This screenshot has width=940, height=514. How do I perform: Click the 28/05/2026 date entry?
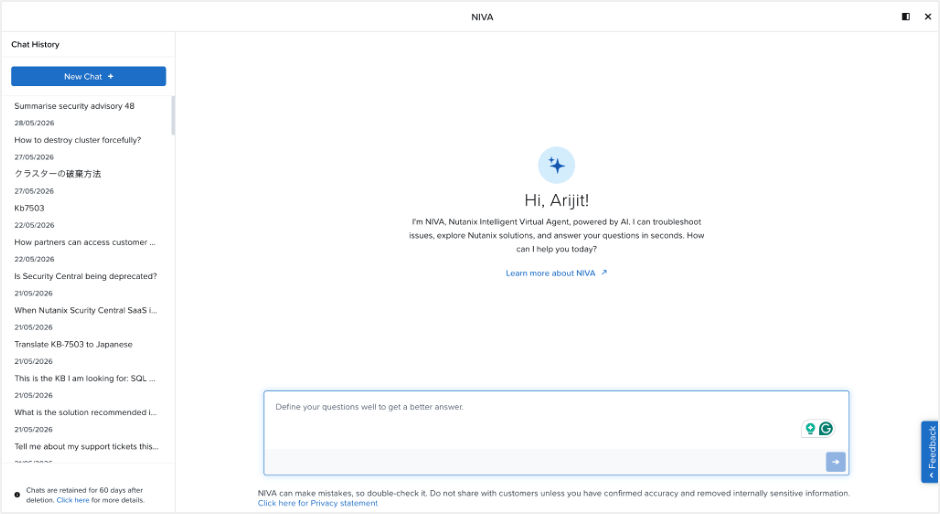pos(34,123)
